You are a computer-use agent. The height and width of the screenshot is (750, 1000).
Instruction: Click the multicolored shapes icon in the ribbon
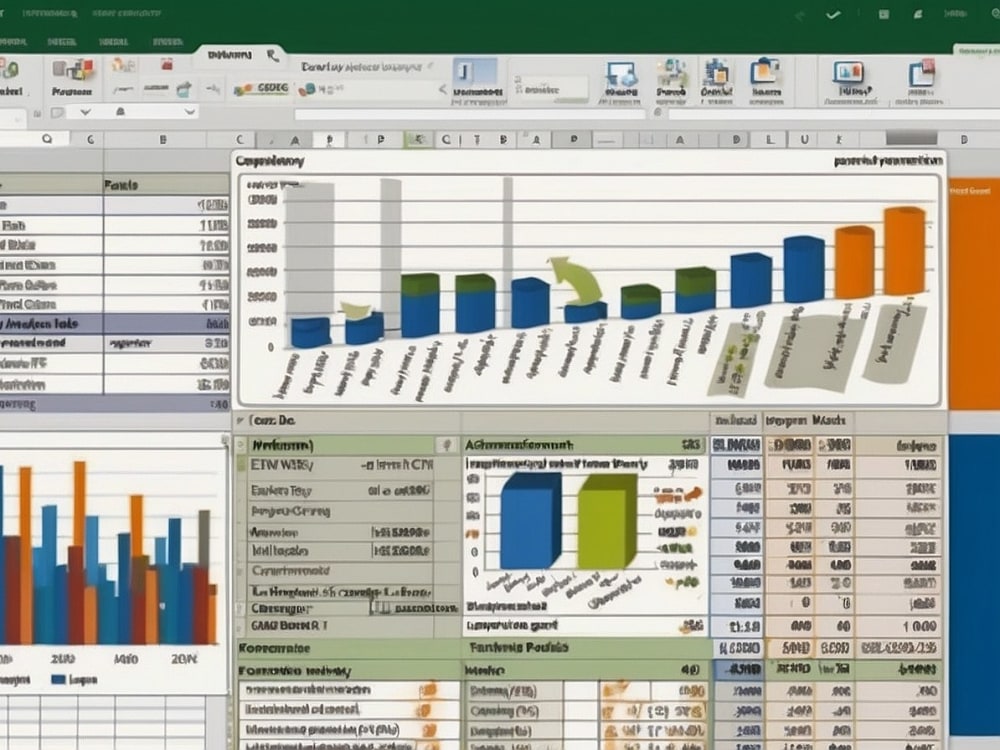click(x=73, y=70)
